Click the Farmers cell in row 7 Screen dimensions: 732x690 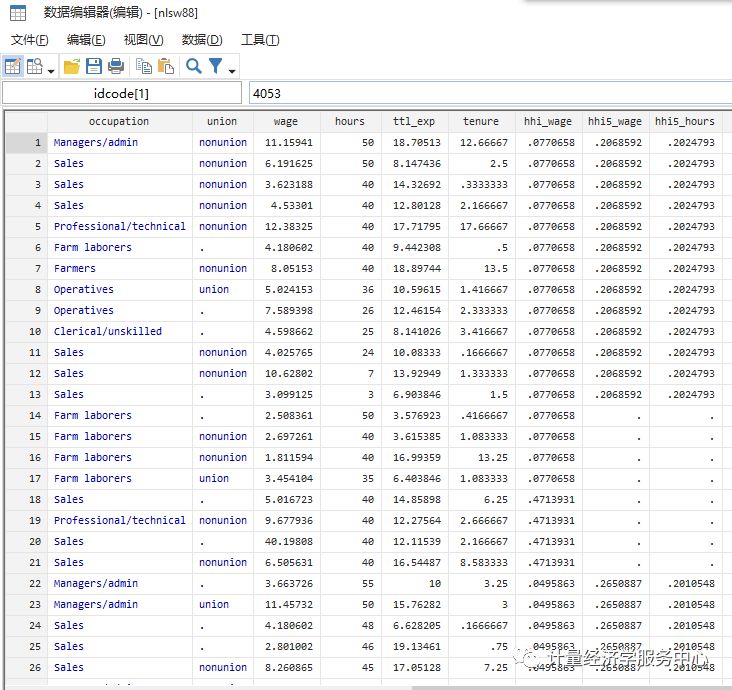(x=75, y=268)
